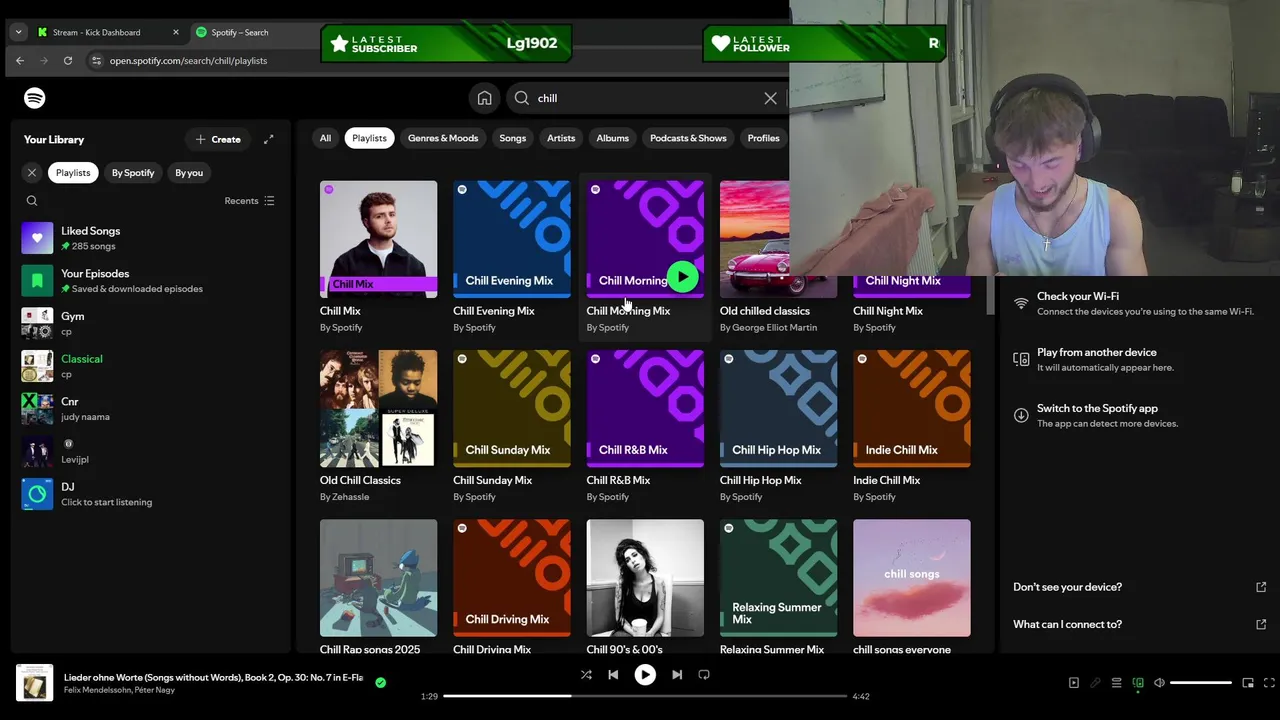Open the Now Playing view
Screen dimensions: 1280x720
coord(1074,683)
